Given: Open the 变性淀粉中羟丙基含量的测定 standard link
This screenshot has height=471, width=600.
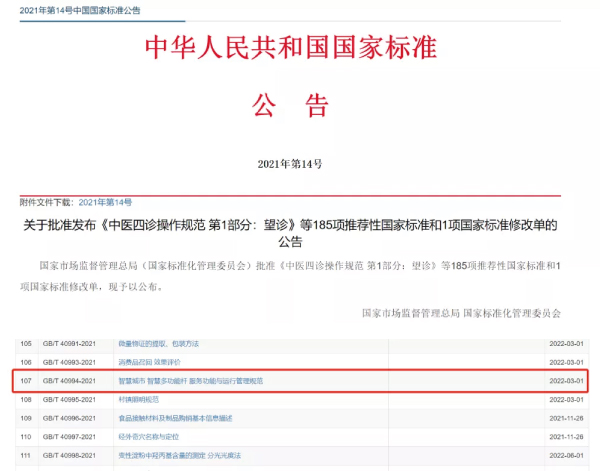Looking at the screenshot, I should (x=179, y=456).
